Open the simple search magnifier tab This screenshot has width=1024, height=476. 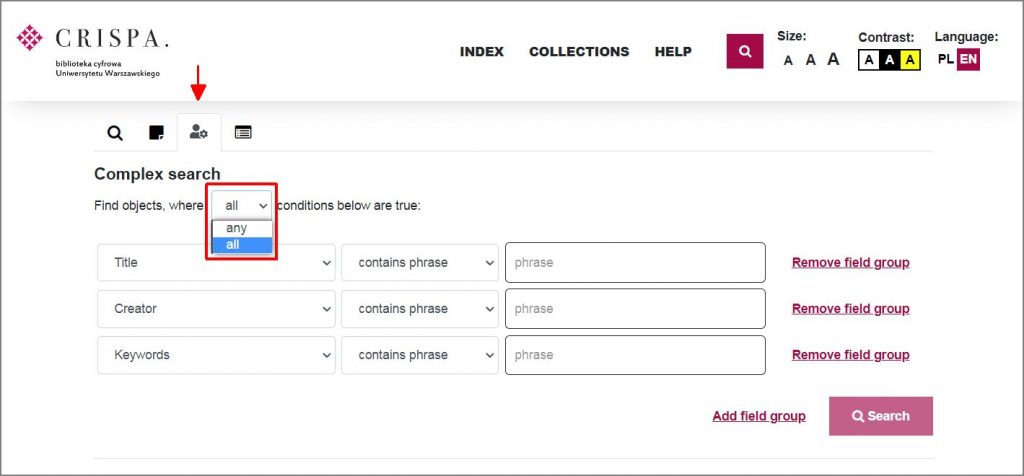coord(115,132)
